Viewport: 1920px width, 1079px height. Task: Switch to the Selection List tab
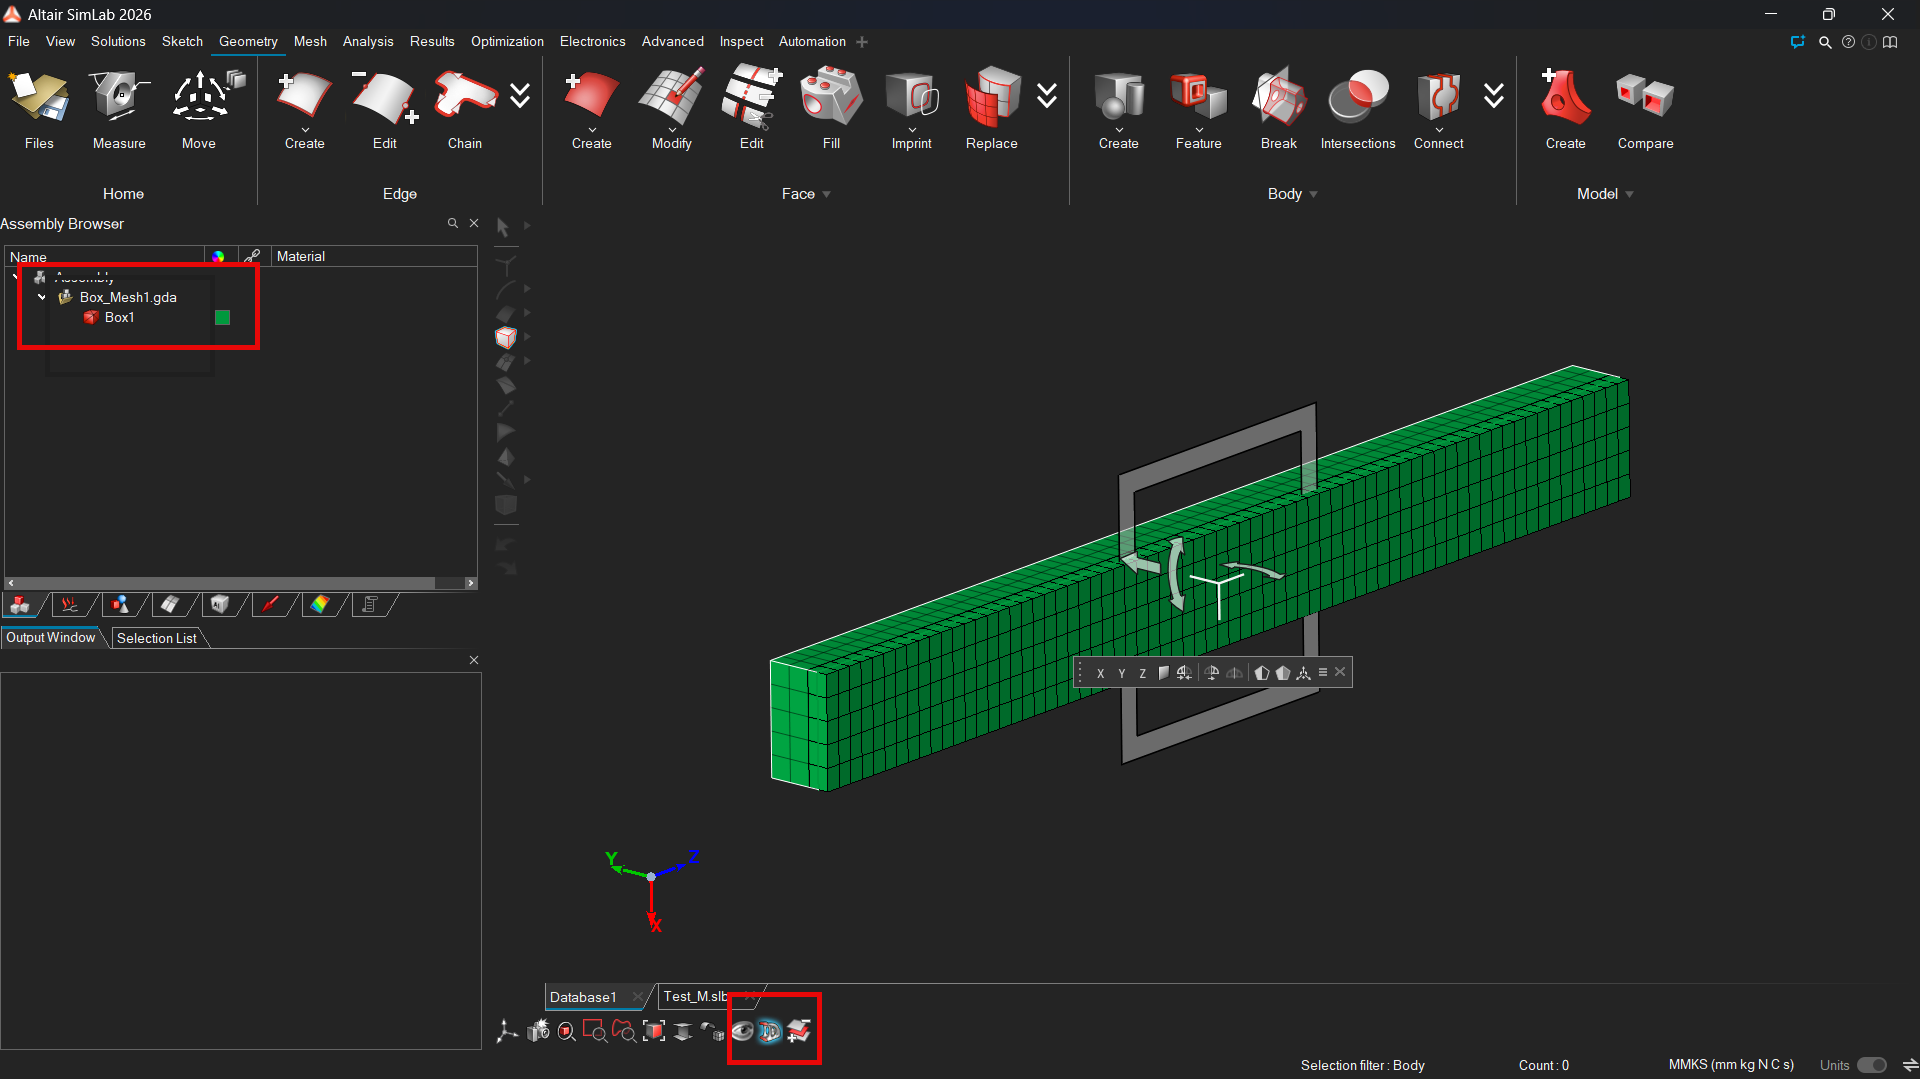click(x=157, y=638)
